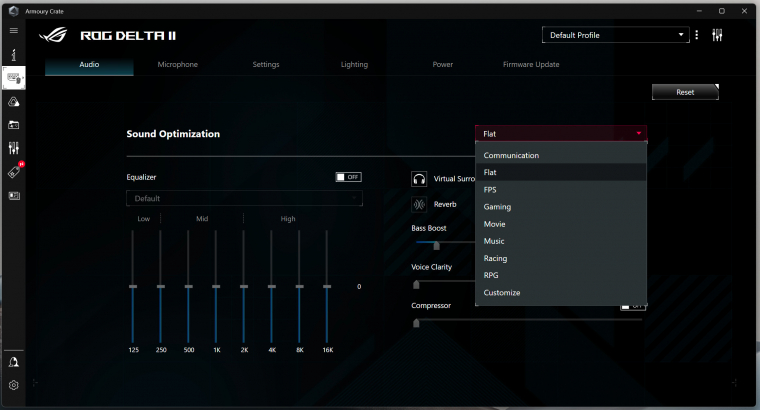The image size is (760, 410).
Task: Toggle the Compressor switch
Action: coord(633,306)
